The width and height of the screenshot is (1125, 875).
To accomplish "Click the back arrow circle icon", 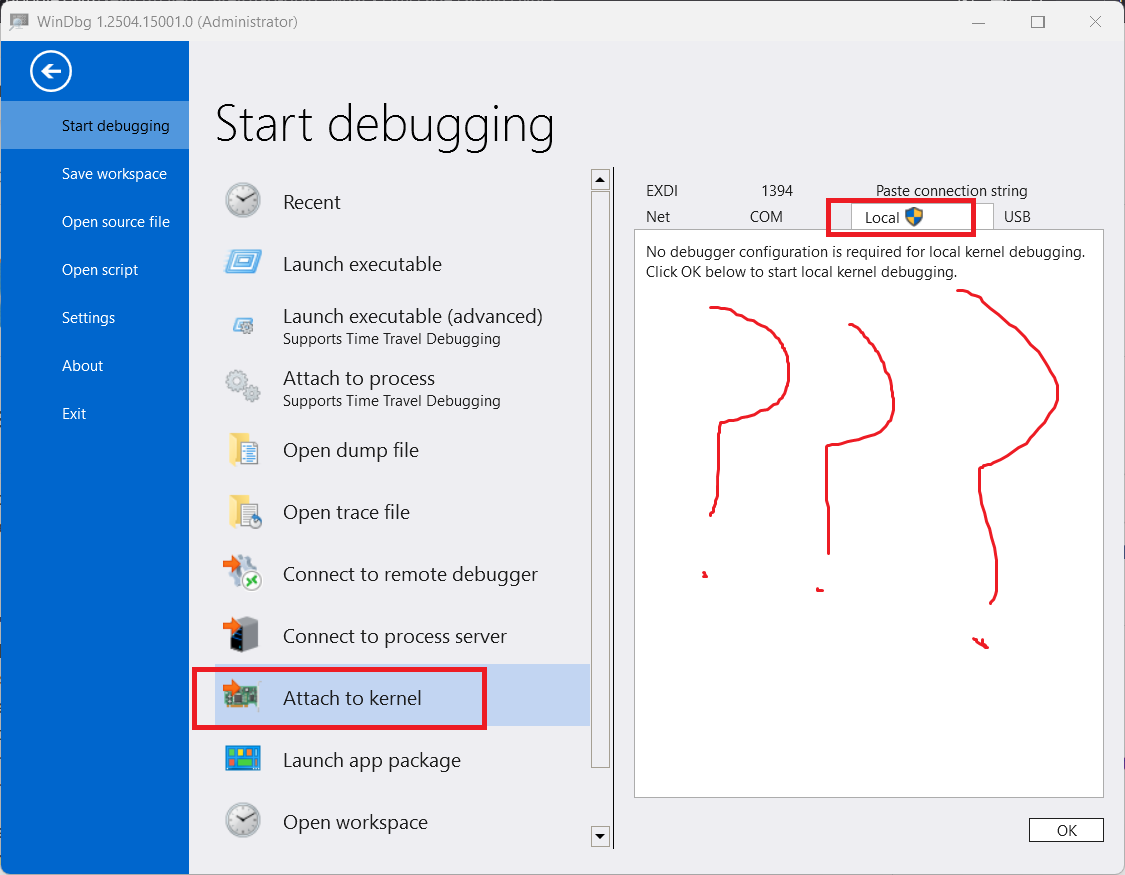I will click(51, 71).
